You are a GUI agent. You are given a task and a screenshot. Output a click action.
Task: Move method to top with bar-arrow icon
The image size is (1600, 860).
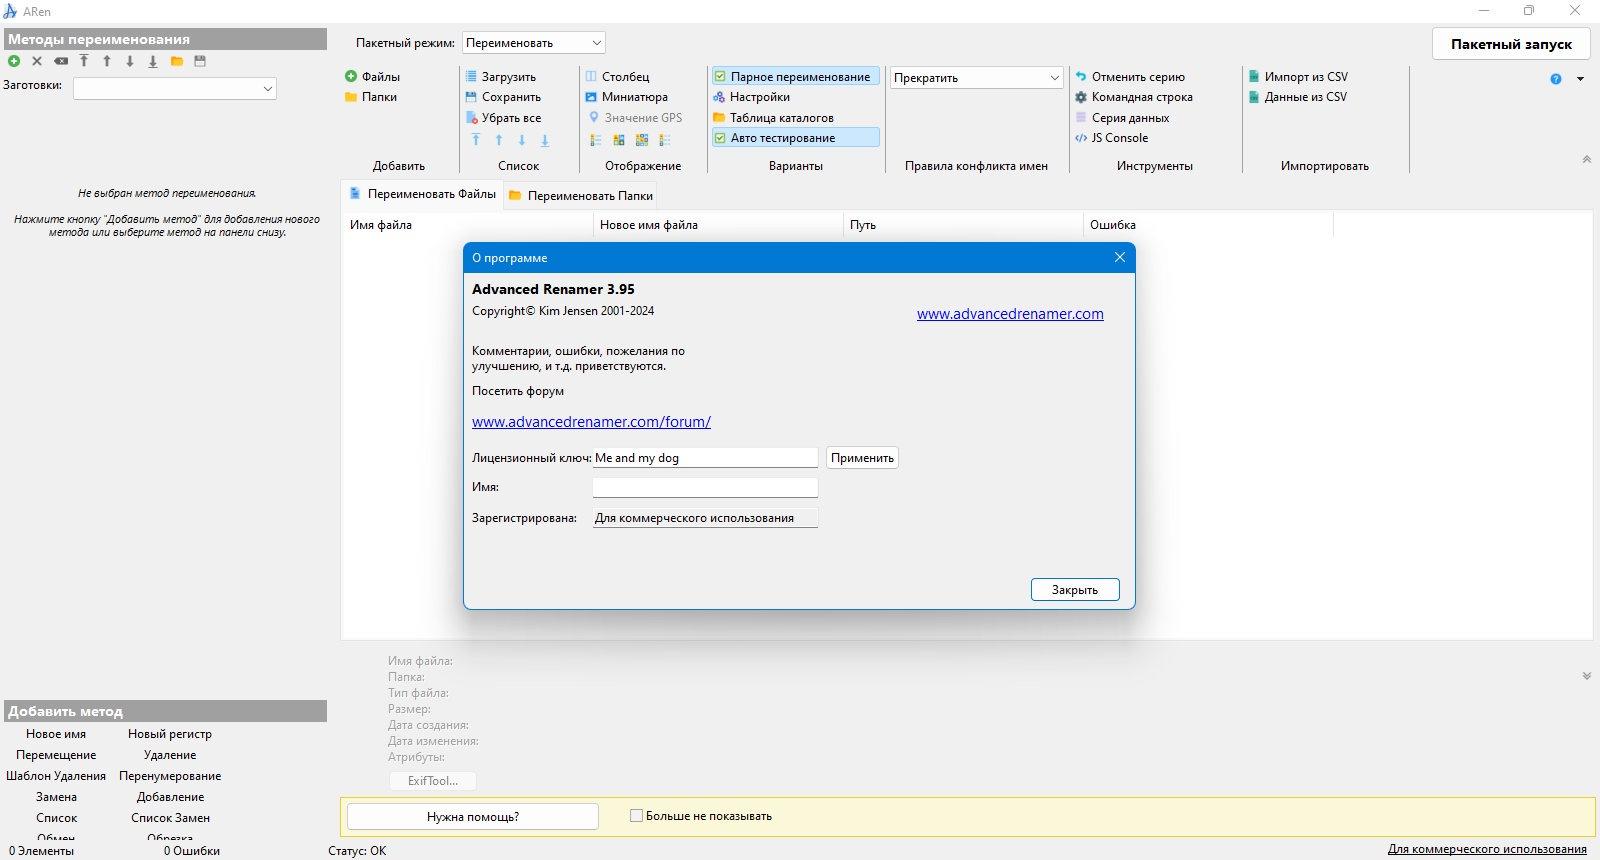[x=84, y=61]
